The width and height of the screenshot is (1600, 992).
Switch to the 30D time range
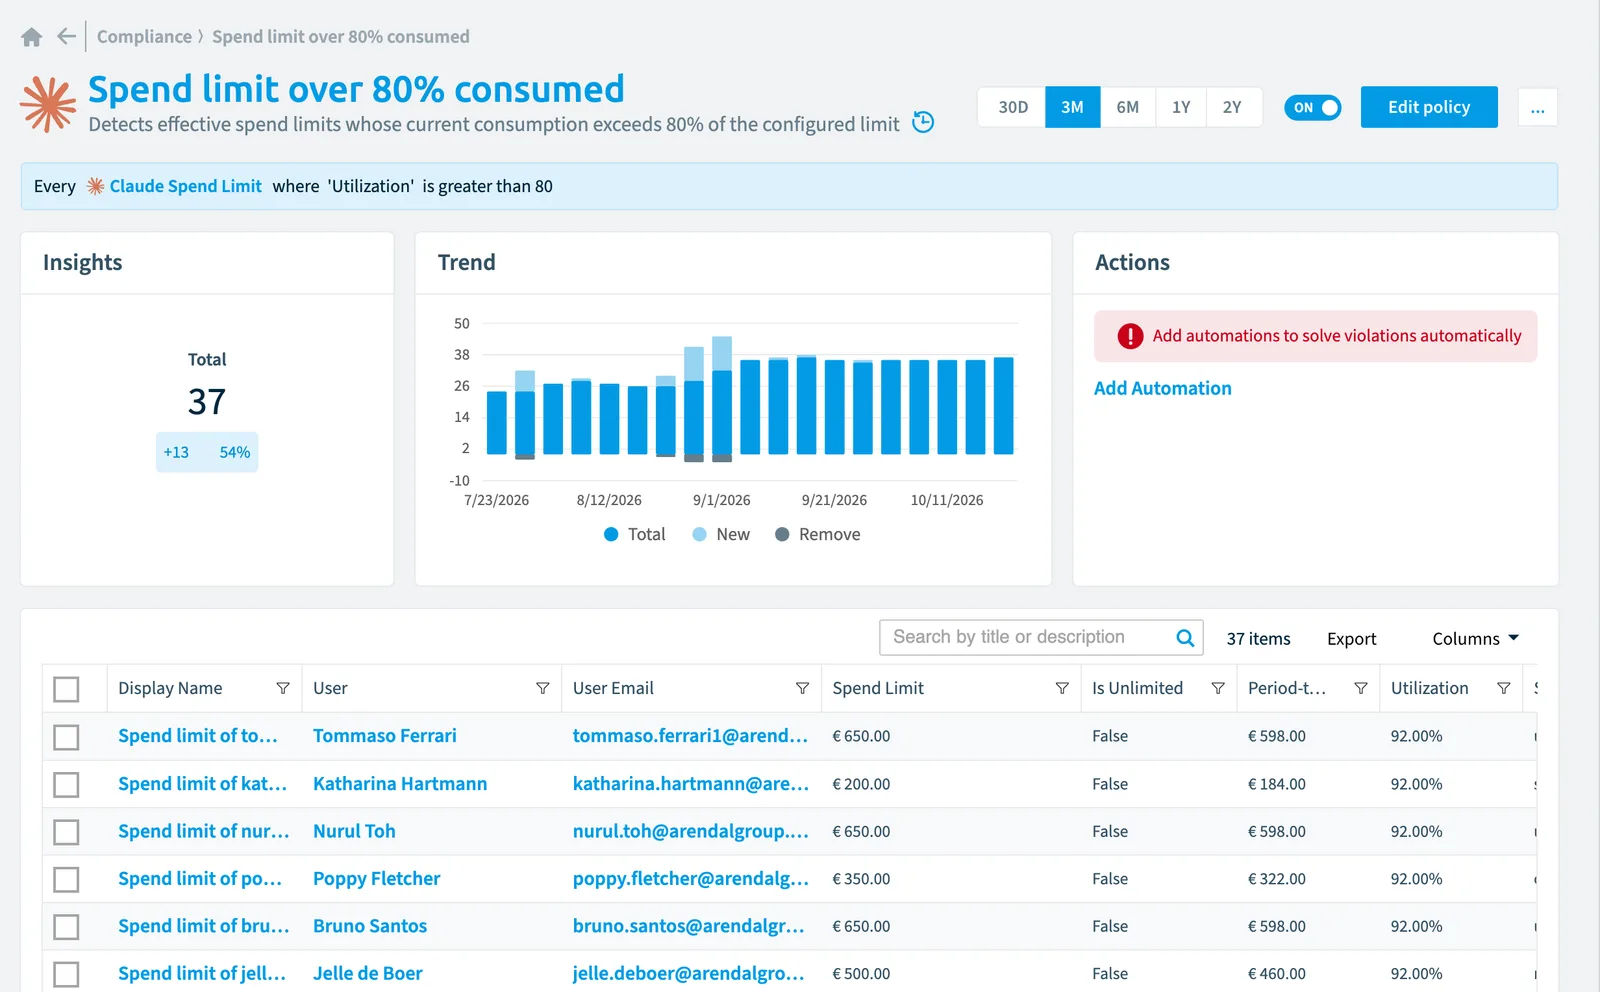(x=1012, y=107)
